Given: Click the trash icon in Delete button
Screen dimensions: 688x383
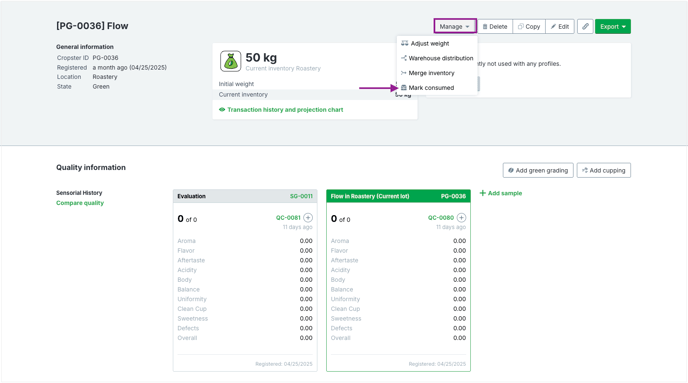Looking at the screenshot, I should pyautogui.click(x=485, y=27).
